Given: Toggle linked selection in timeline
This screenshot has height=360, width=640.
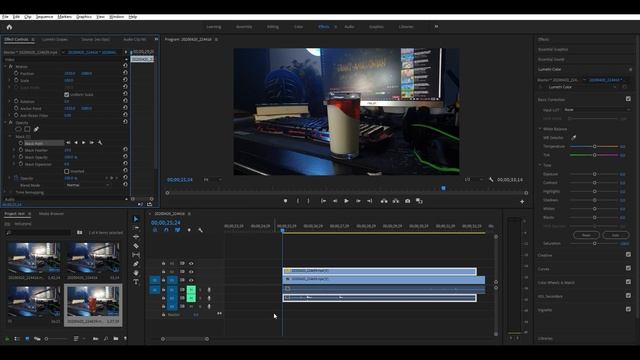Looking at the screenshot, I should (x=178, y=230).
